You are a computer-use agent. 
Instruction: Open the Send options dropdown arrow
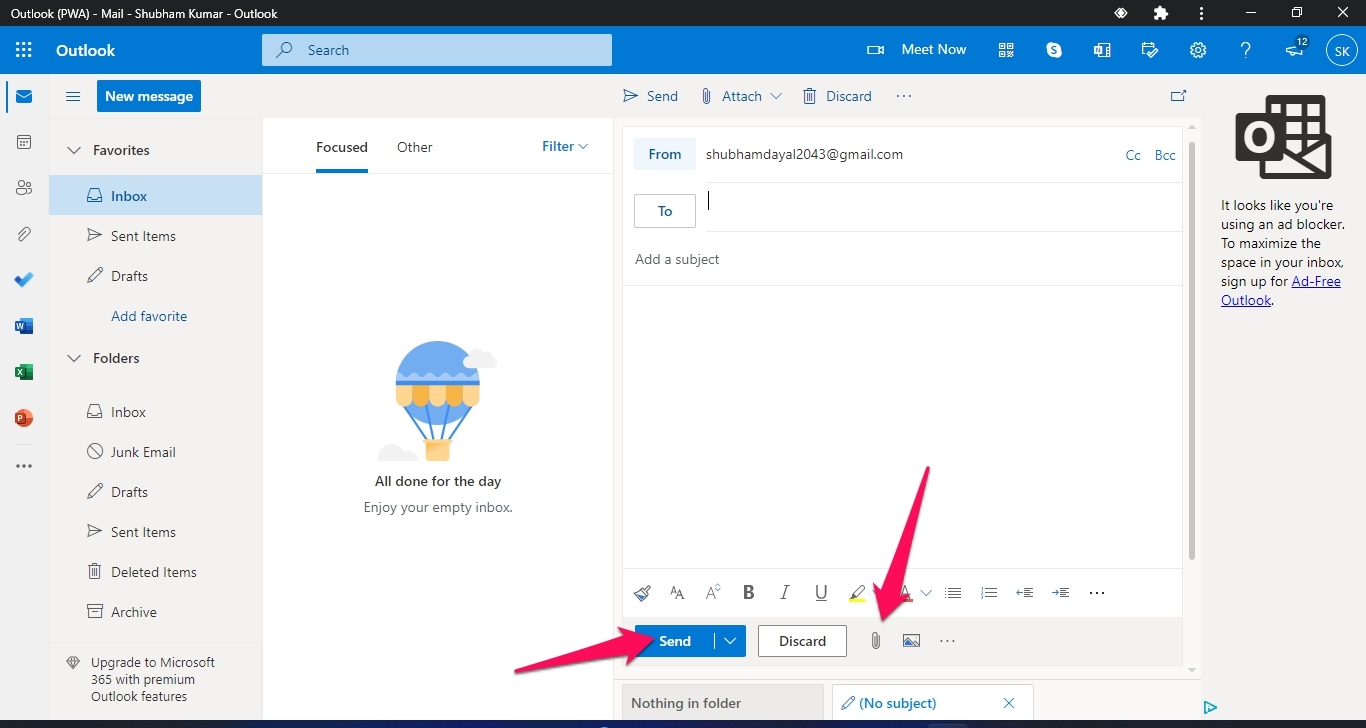click(x=730, y=641)
